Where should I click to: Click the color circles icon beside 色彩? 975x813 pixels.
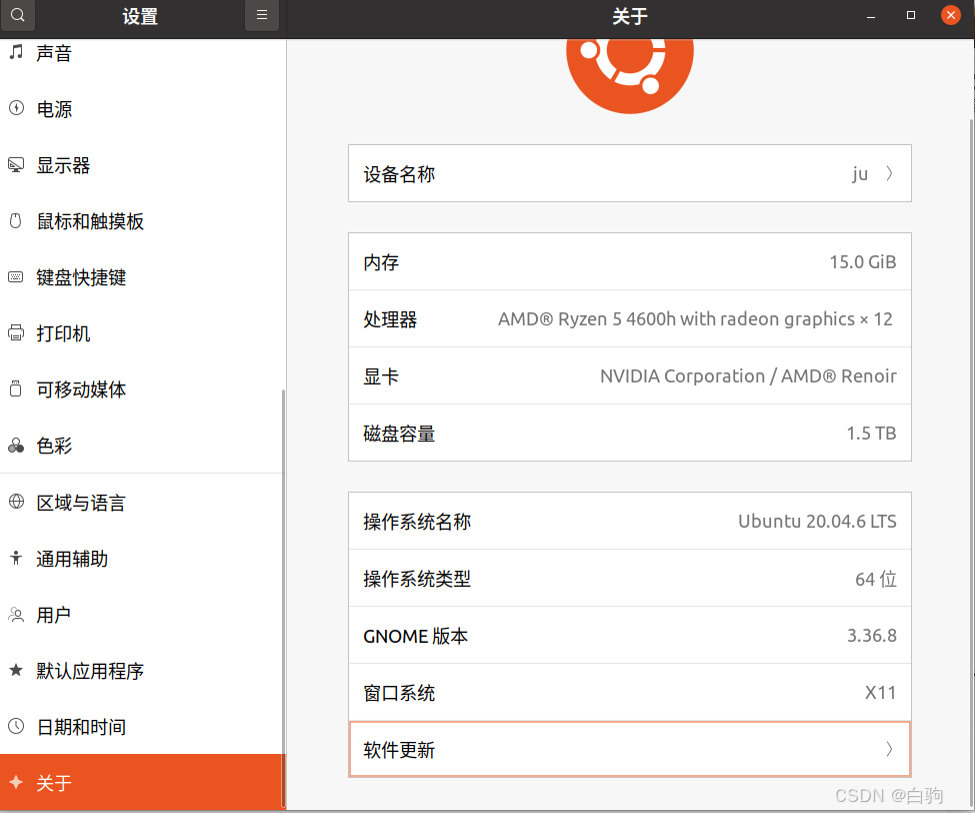(16, 445)
